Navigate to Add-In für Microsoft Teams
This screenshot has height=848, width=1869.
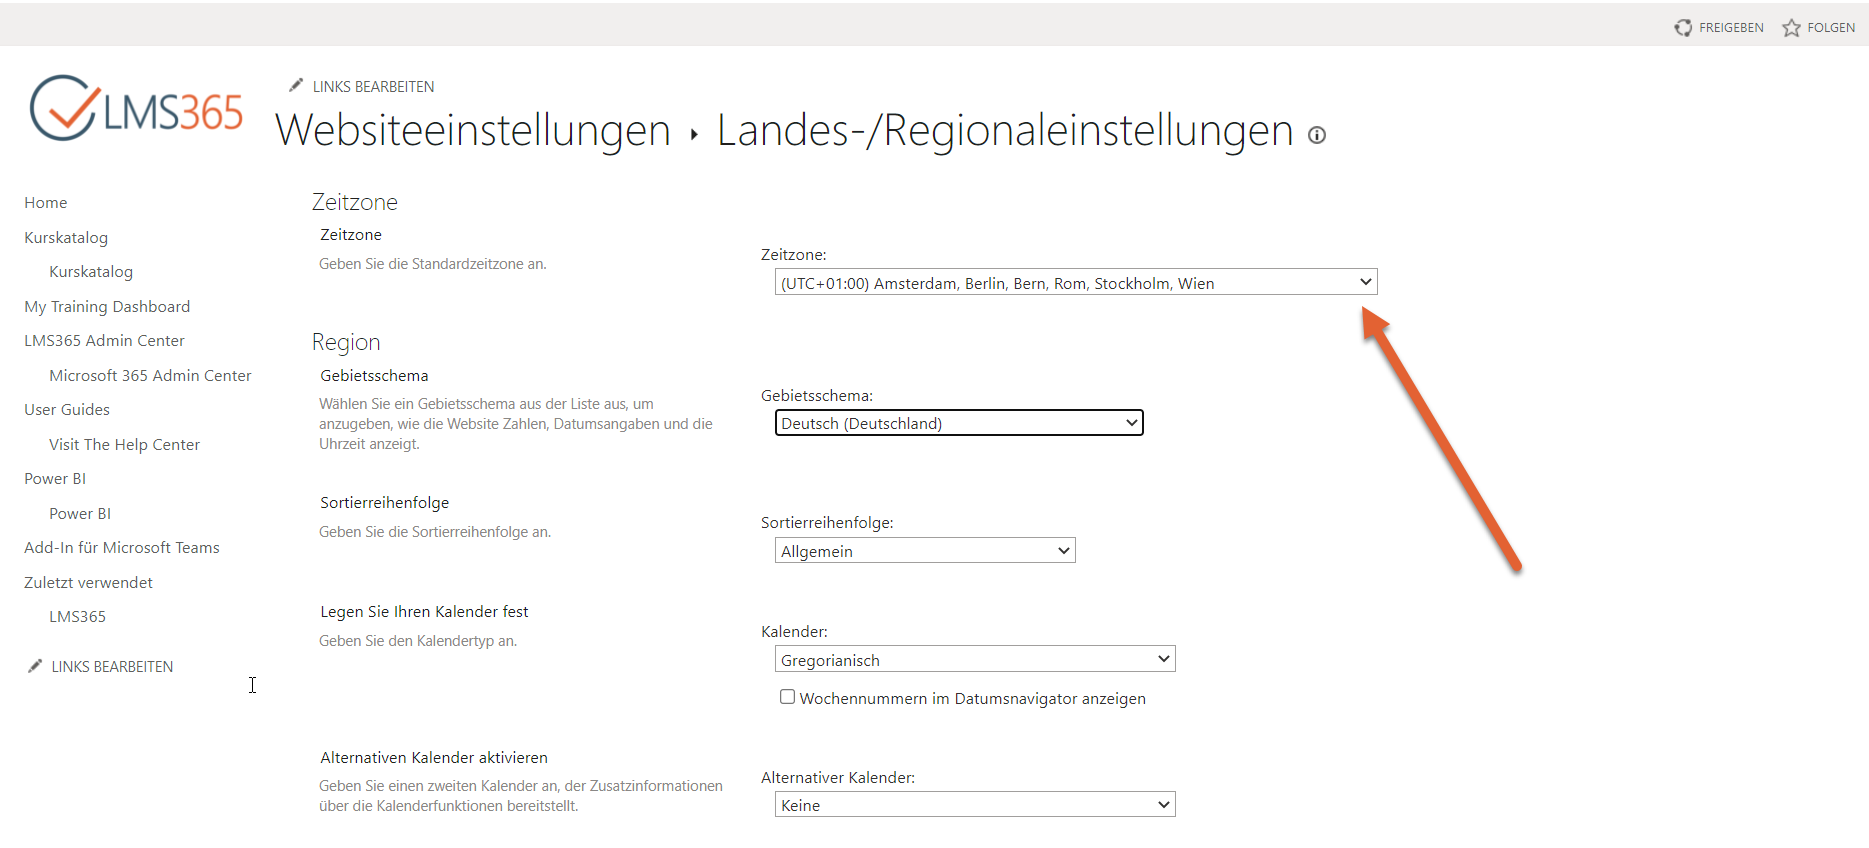122,548
